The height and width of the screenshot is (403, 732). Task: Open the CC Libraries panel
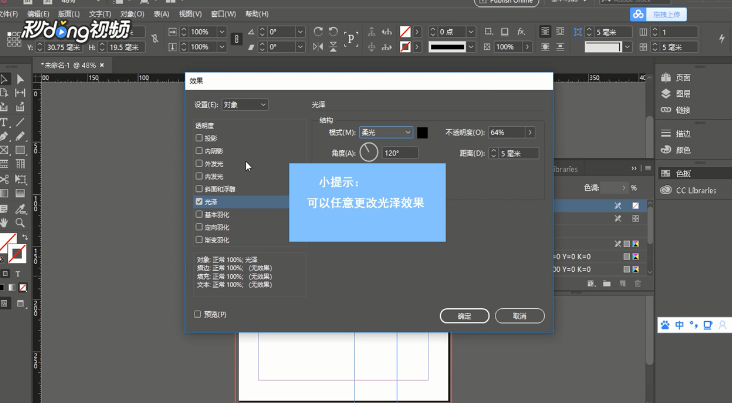(688, 190)
